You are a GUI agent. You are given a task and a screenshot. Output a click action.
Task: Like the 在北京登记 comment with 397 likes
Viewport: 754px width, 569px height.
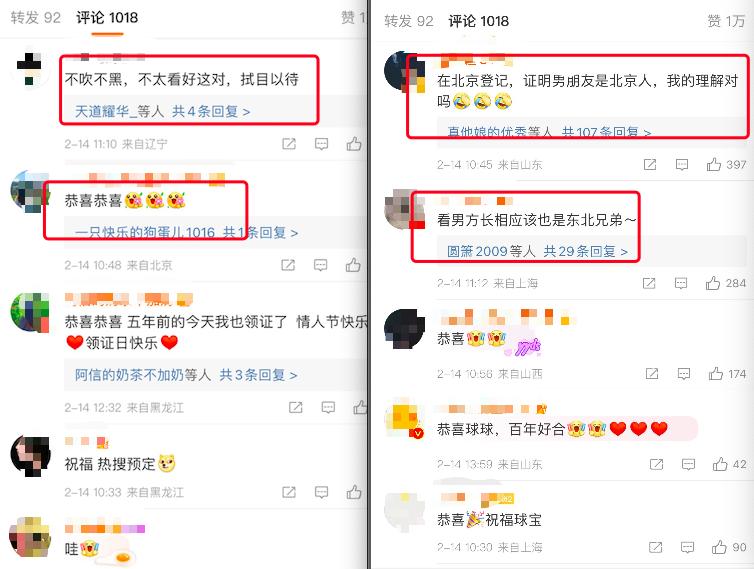(x=714, y=164)
